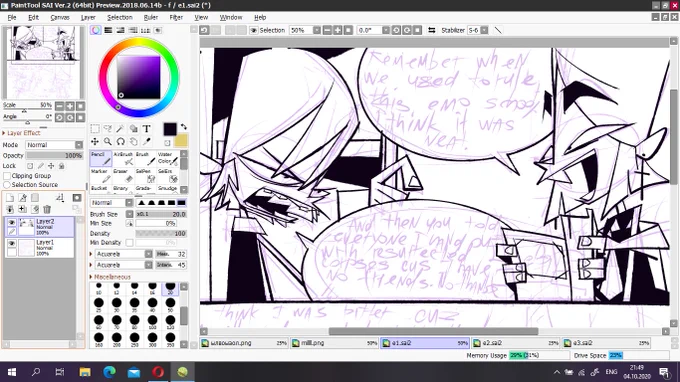Activate the Zoom magnifier tool
This screenshot has width=680, height=382.
point(108,141)
